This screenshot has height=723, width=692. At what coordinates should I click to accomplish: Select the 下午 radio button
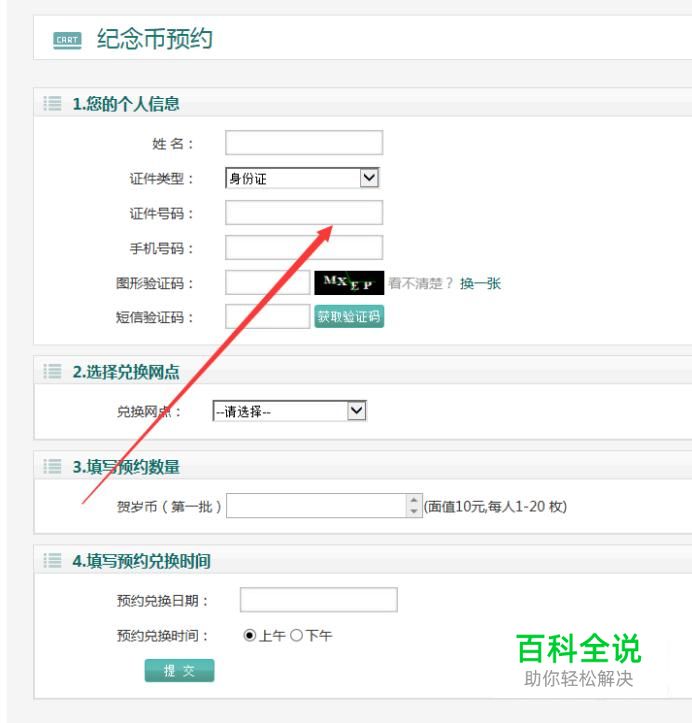click(x=296, y=635)
